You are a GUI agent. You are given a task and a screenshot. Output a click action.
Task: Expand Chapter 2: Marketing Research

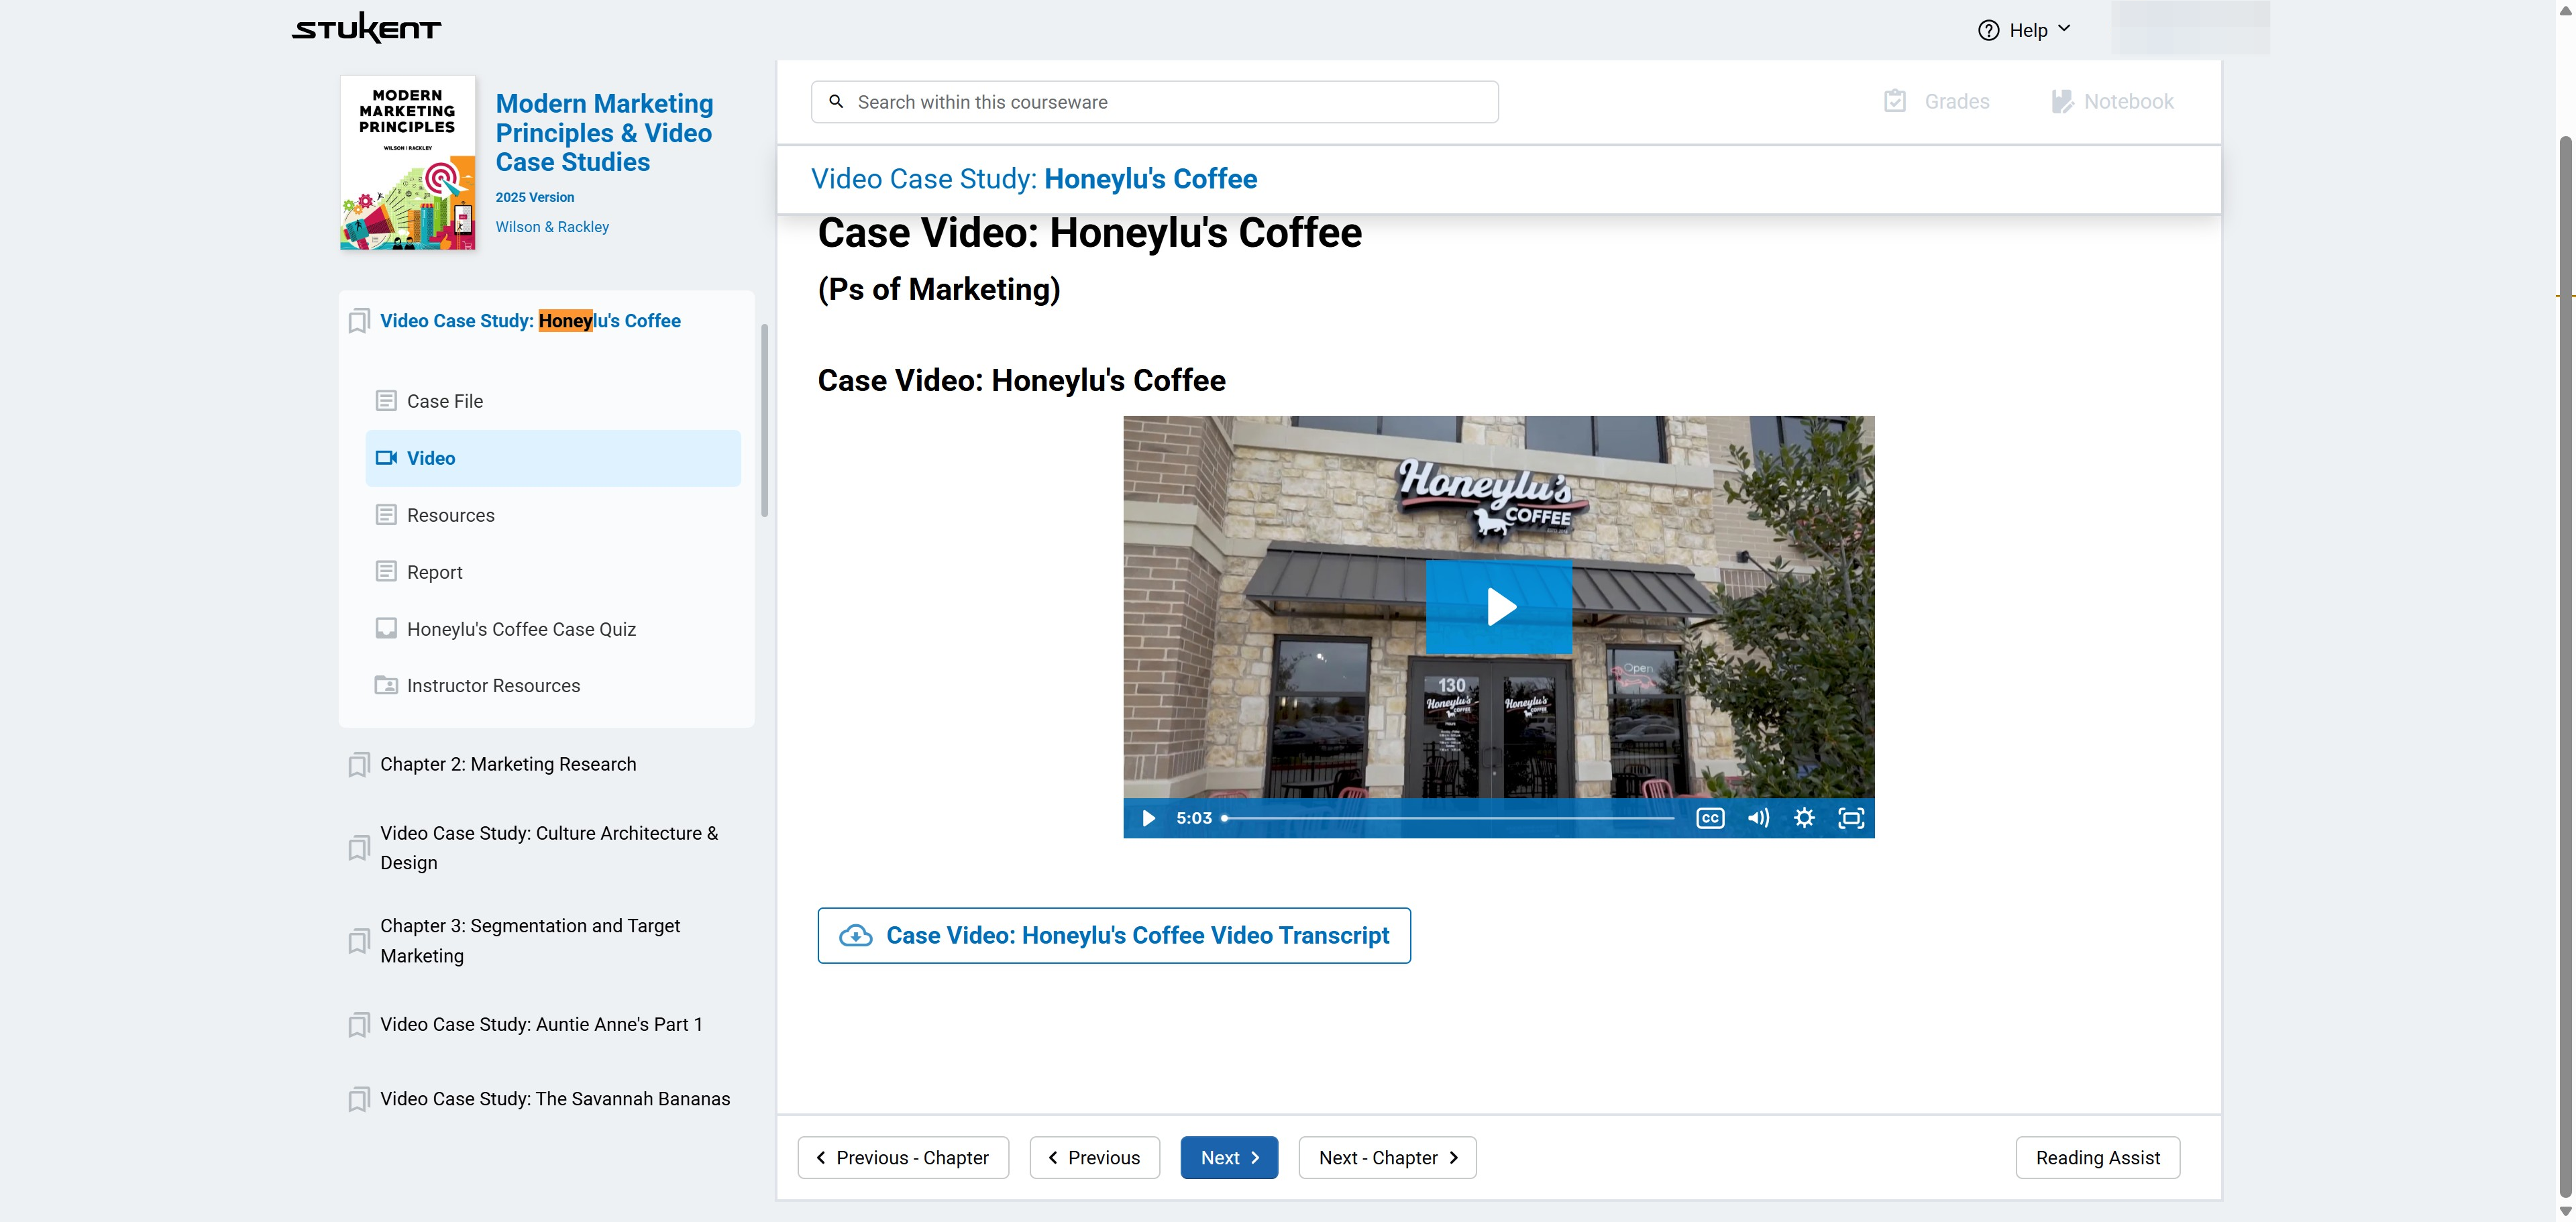coord(508,765)
